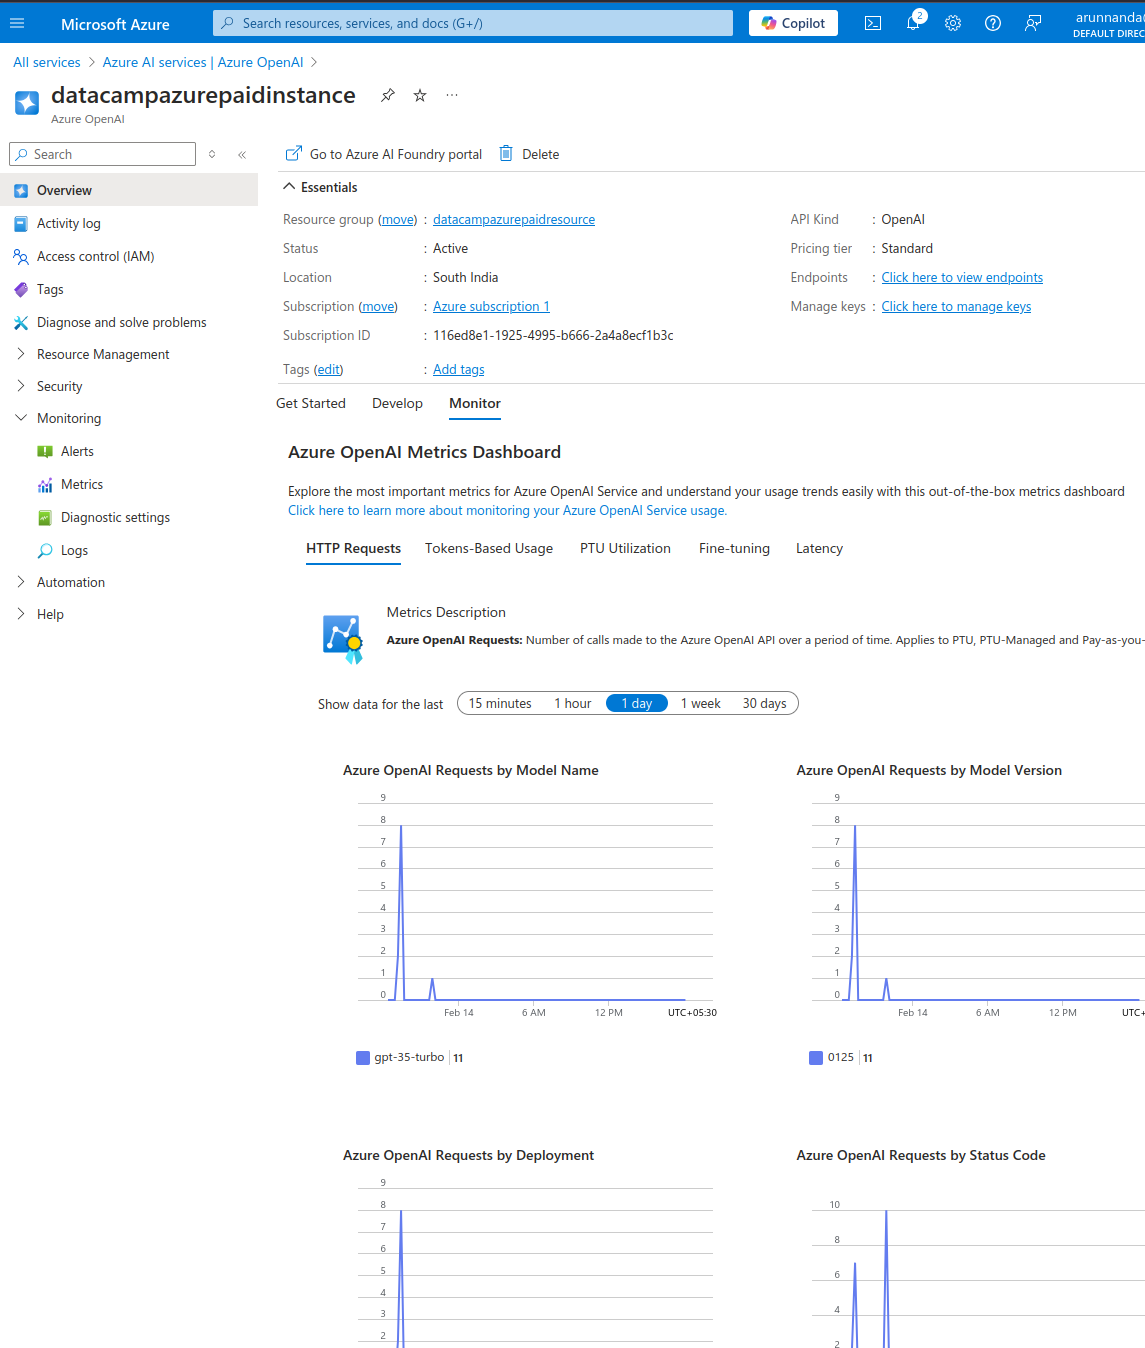Viewport: 1145px width, 1348px height.
Task: Switch to the Get Started tab
Action: point(311,403)
